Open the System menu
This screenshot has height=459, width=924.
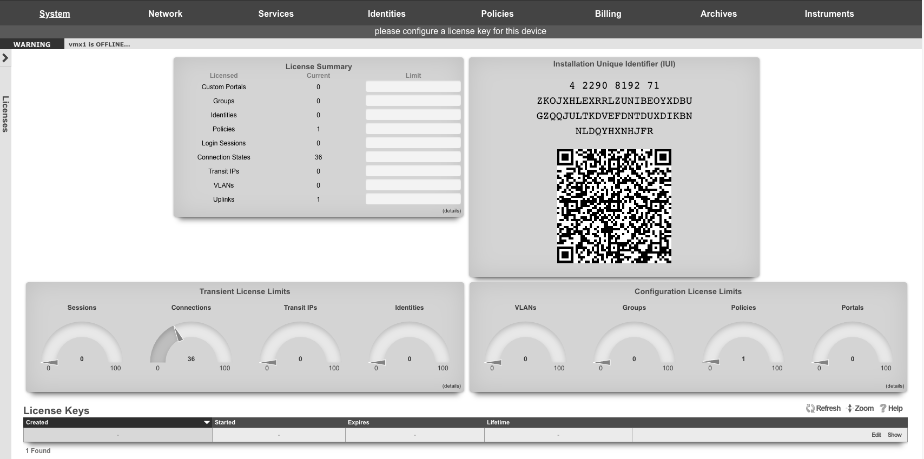click(x=54, y=14)
